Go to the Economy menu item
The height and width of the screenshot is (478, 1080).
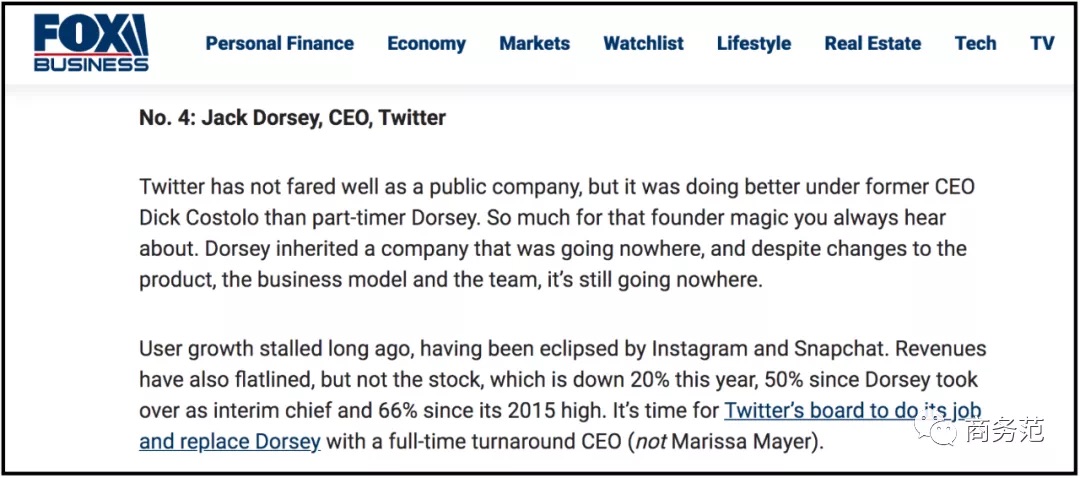pyautogui.click(x=426, y=43)
